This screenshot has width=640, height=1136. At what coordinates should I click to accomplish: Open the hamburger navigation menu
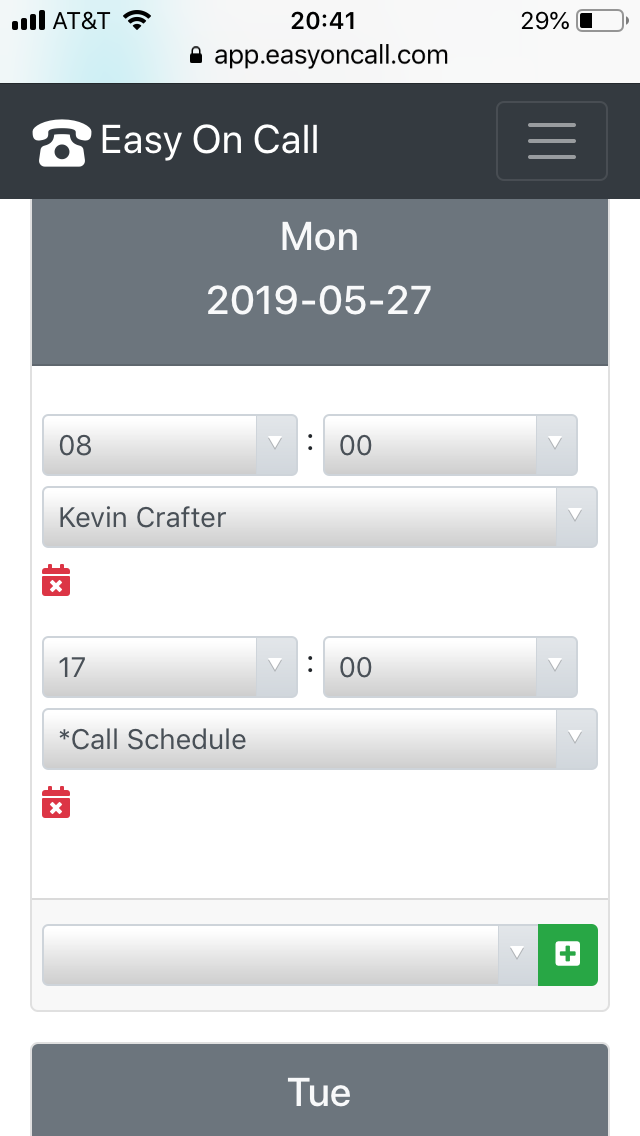point(551,141)
